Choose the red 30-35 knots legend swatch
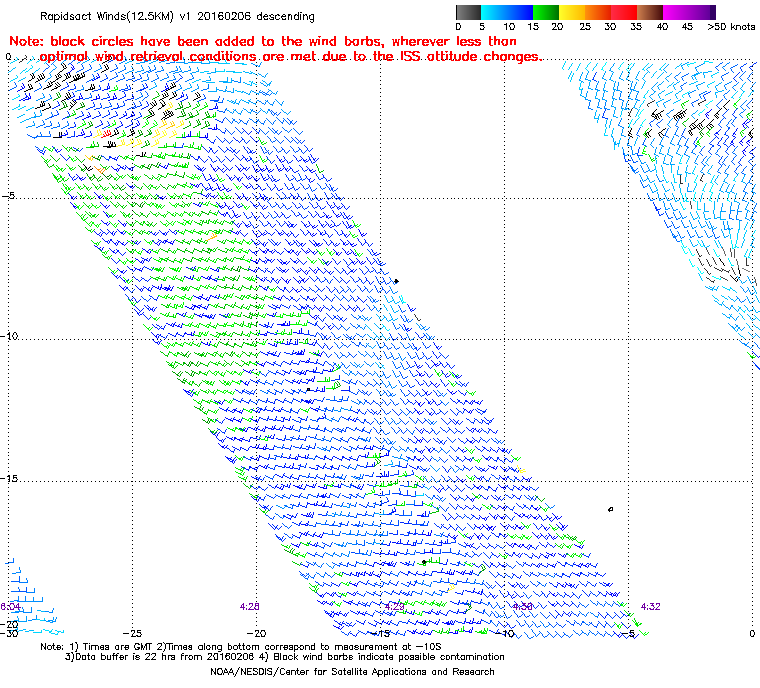Screen dimensions: 760x688 point(624,12)
